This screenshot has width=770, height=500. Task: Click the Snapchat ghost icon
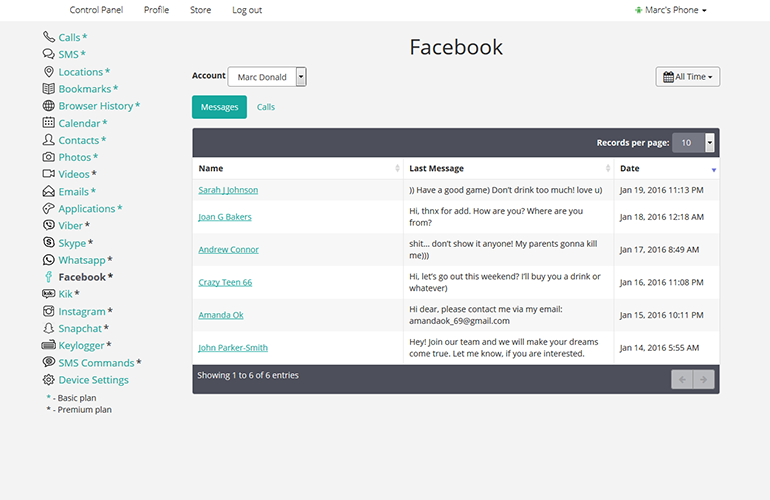click(49, 328)
